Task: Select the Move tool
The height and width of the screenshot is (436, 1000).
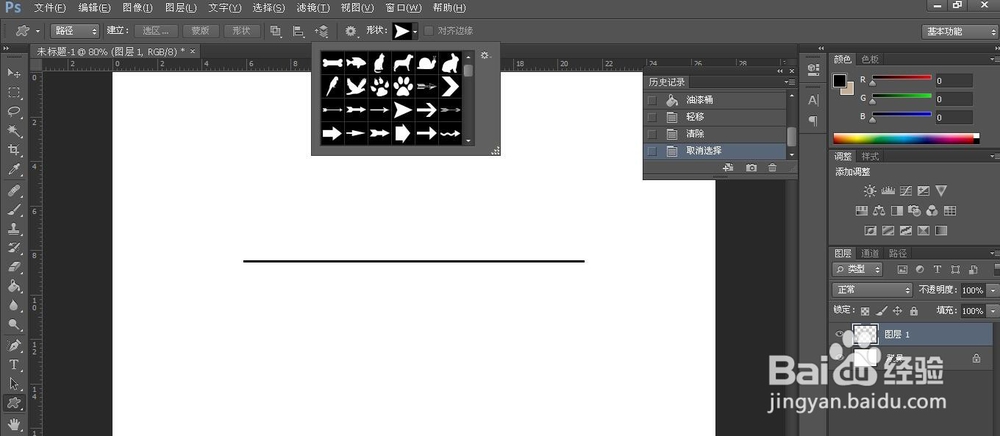Action: 13,73
